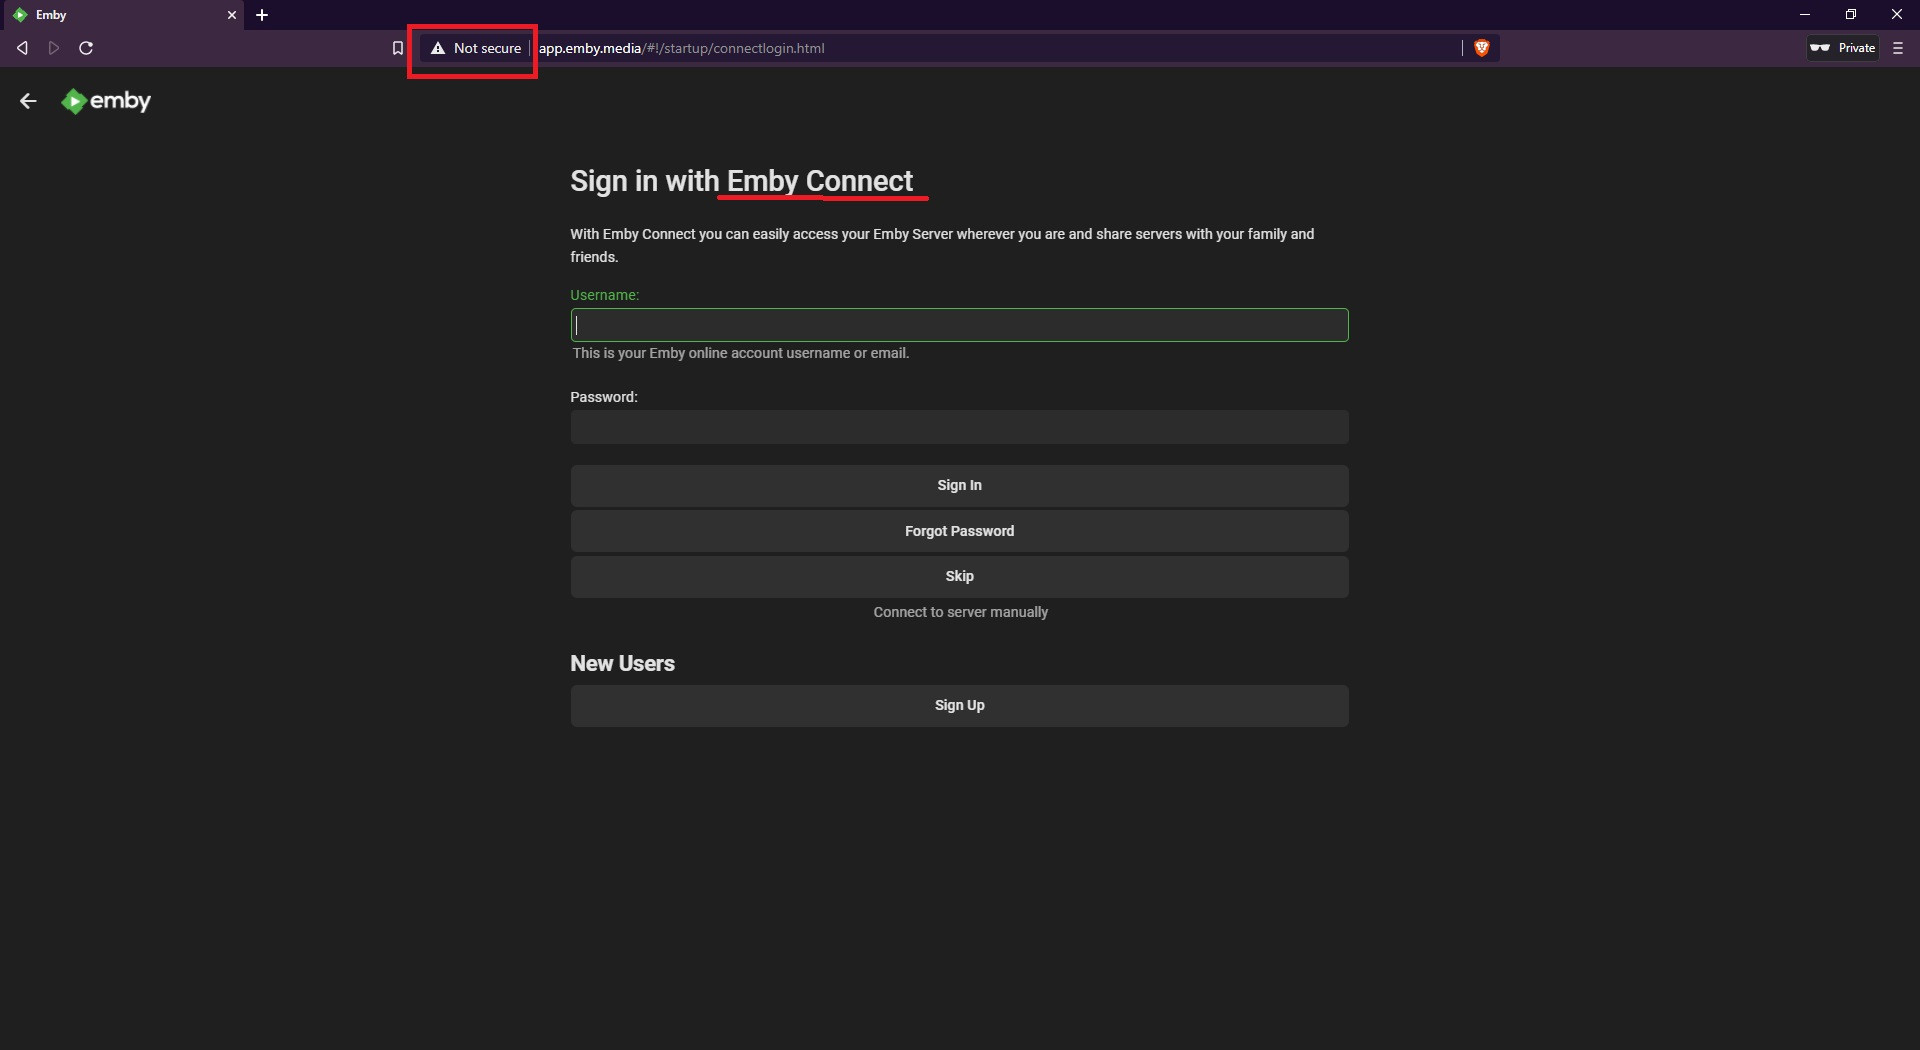Click the 'Password:' label

(603, 397)
